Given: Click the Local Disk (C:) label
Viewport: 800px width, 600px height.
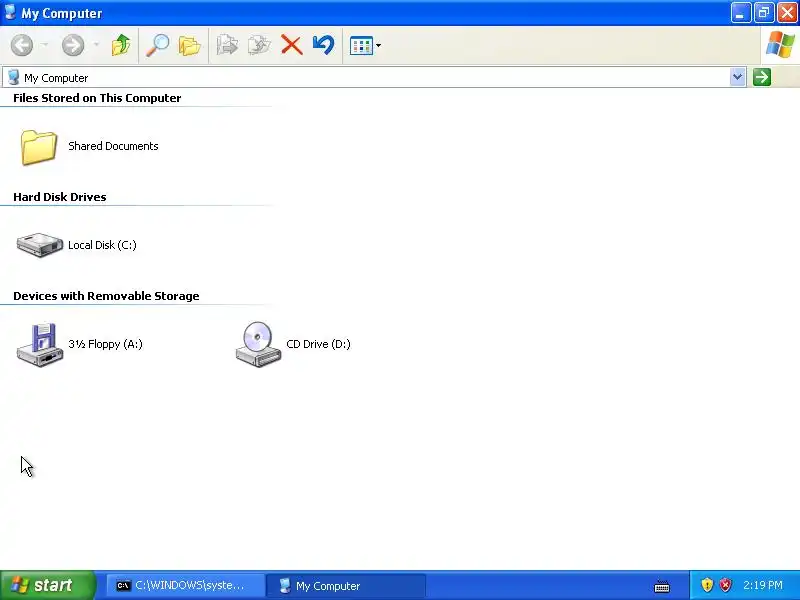Looking at the screenshot, I should pos(102,245).
